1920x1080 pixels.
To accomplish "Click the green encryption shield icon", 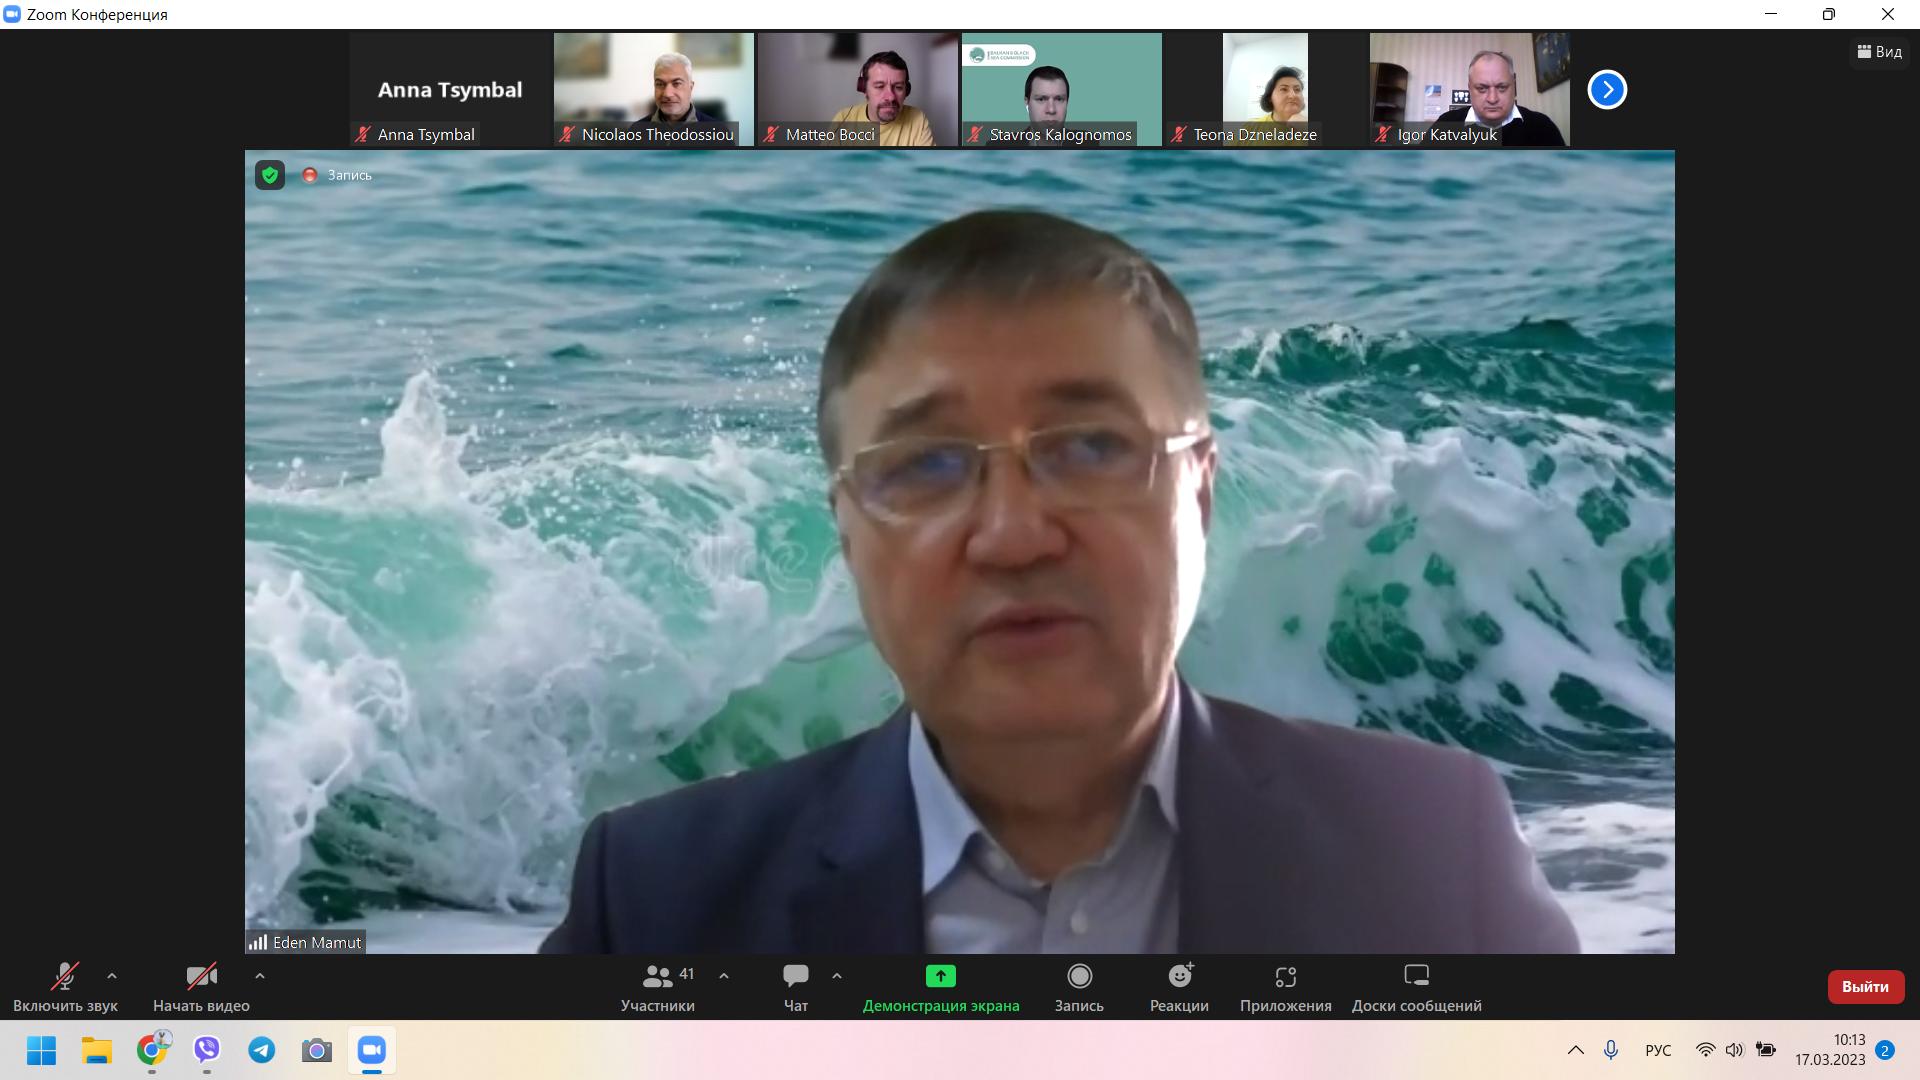I will tap(270, 175).
